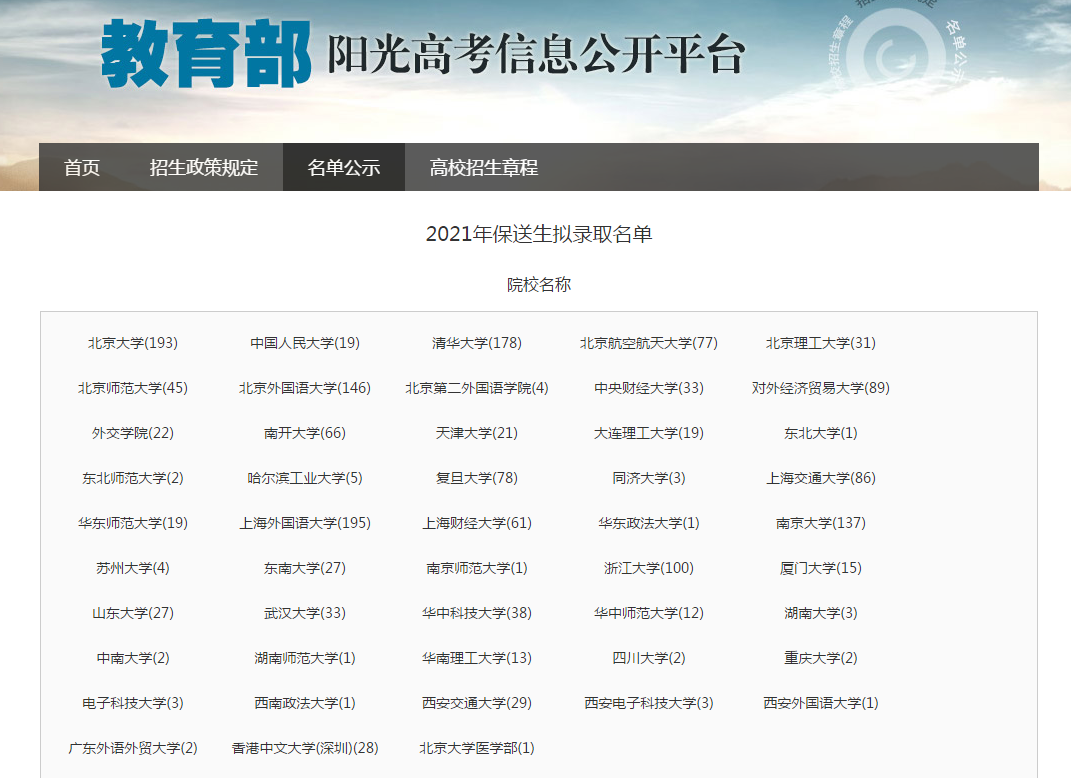Open the 首页 navigation tab
The height and width of the screenshot is (778, 1071).
pos(81,167)
